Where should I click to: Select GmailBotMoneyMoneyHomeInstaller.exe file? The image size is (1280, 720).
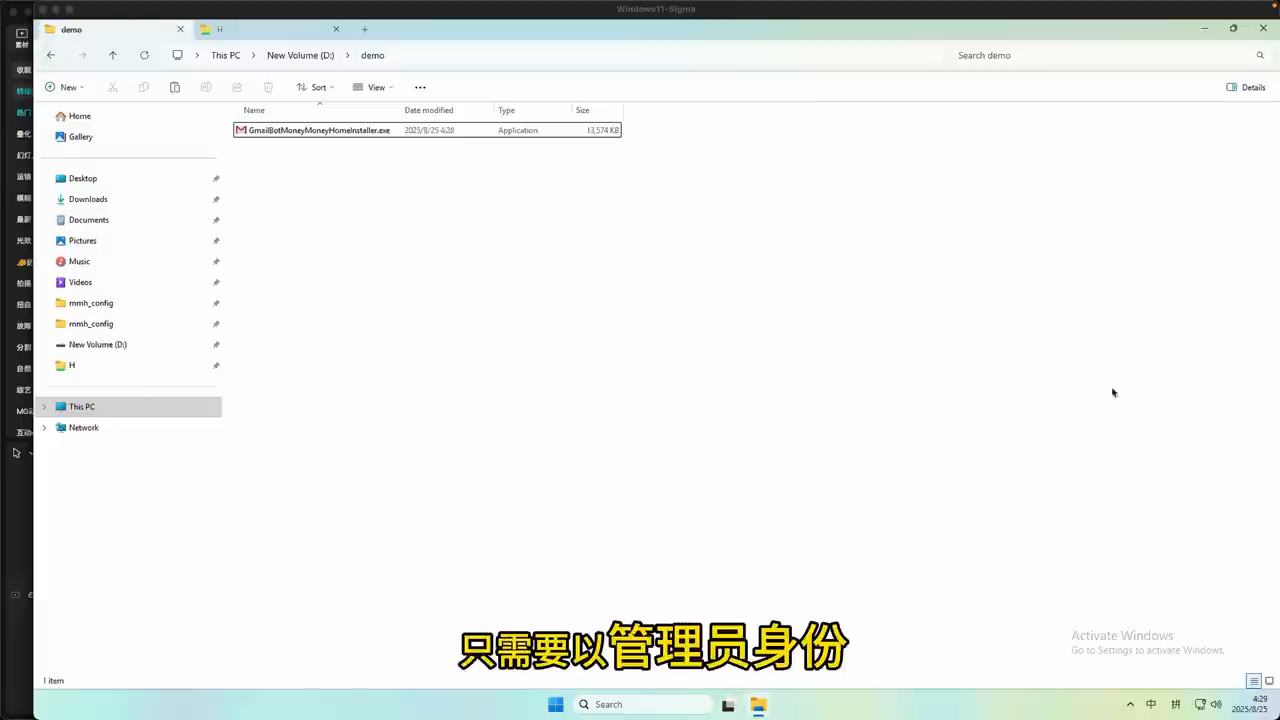pyautogui.click(x=427, y=130)
